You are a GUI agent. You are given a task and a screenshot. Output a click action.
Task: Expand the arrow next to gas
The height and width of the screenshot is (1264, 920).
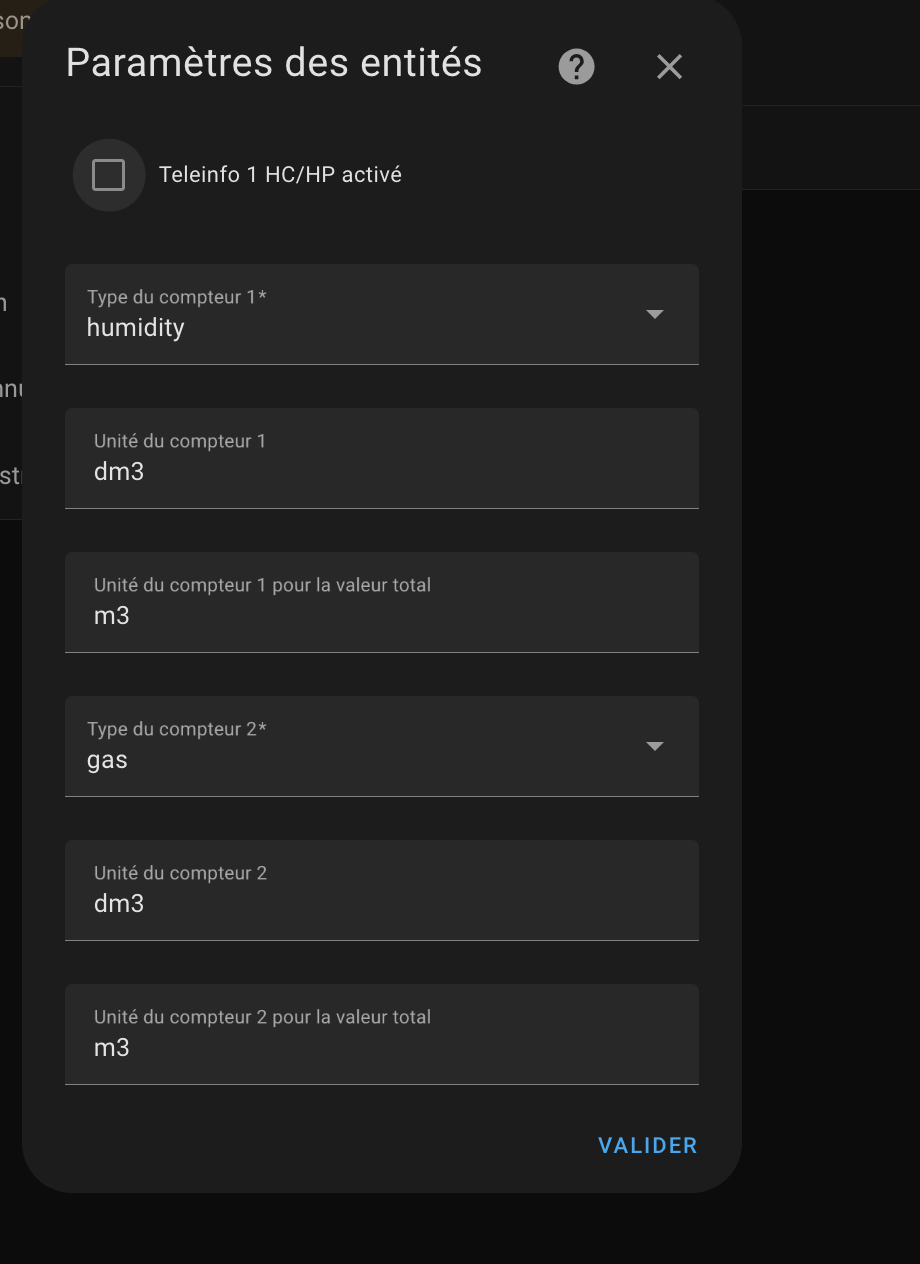tap(655, 746)
